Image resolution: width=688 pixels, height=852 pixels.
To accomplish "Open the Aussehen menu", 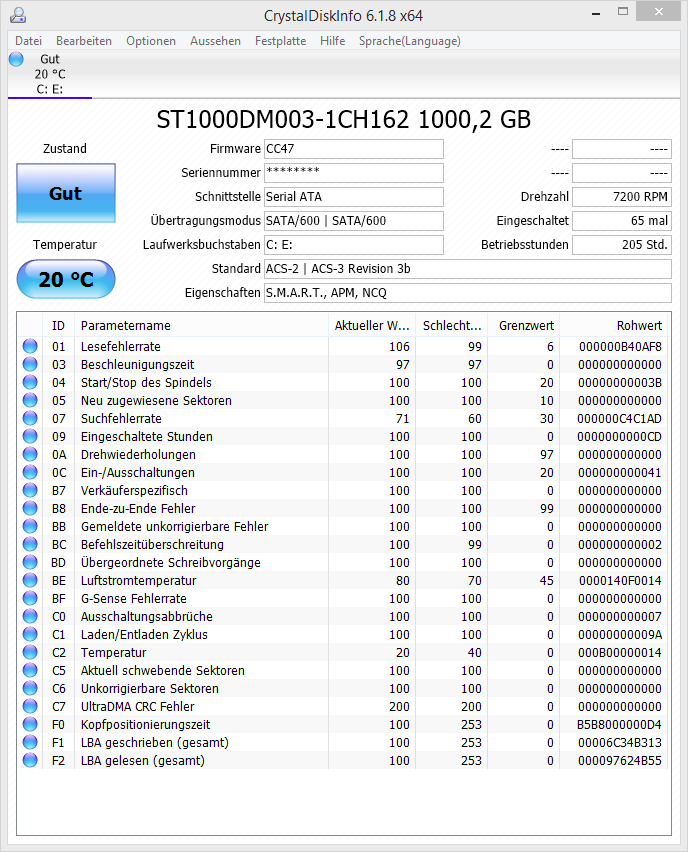I will click(x=215, y=41).
